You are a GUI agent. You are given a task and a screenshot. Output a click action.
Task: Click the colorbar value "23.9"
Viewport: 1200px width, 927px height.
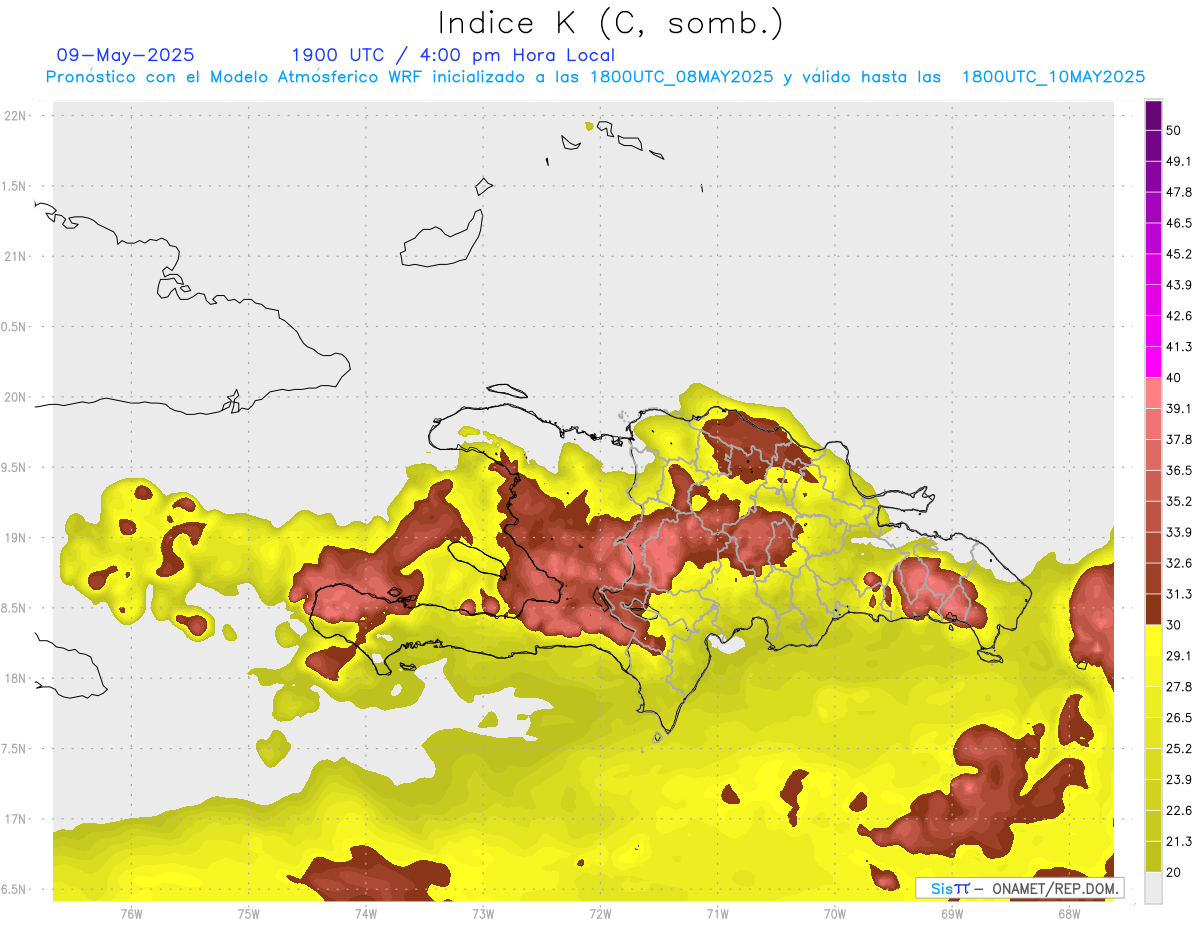[1179, 780]
